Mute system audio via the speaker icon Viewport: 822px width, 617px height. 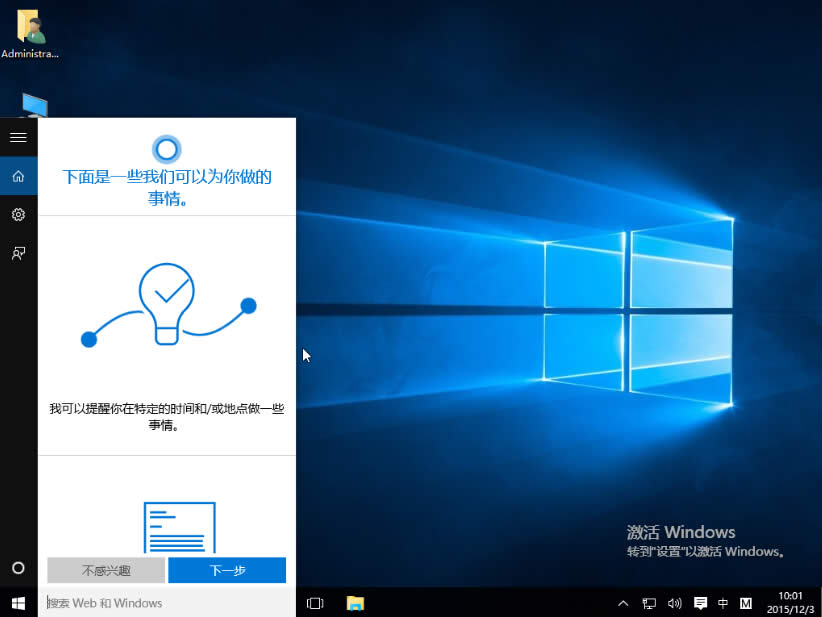coord(672,603)
